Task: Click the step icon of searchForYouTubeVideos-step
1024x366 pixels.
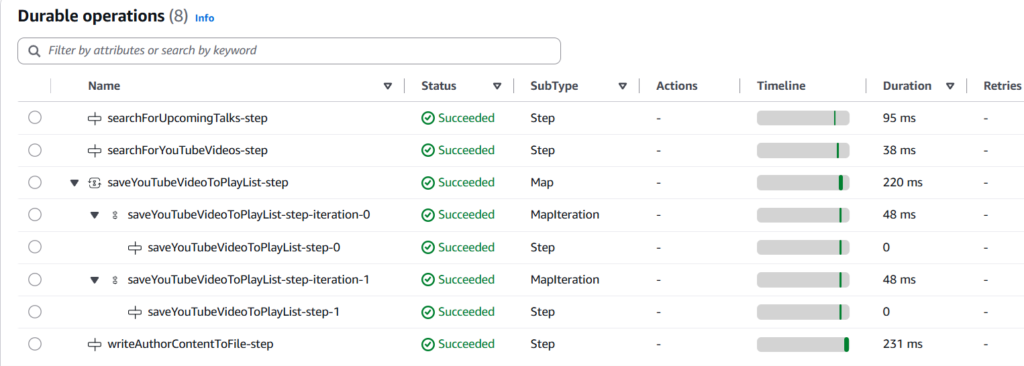Action: coord(95,150)
